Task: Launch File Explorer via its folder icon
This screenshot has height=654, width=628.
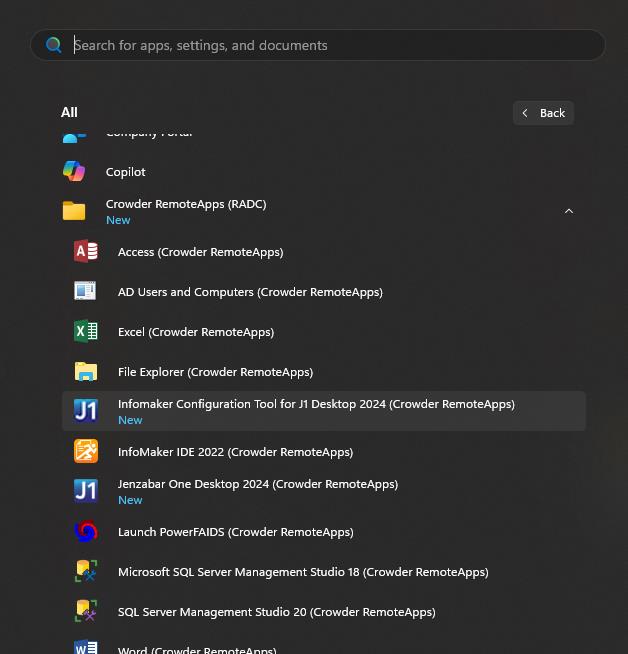Action: (x=86, y=372)
